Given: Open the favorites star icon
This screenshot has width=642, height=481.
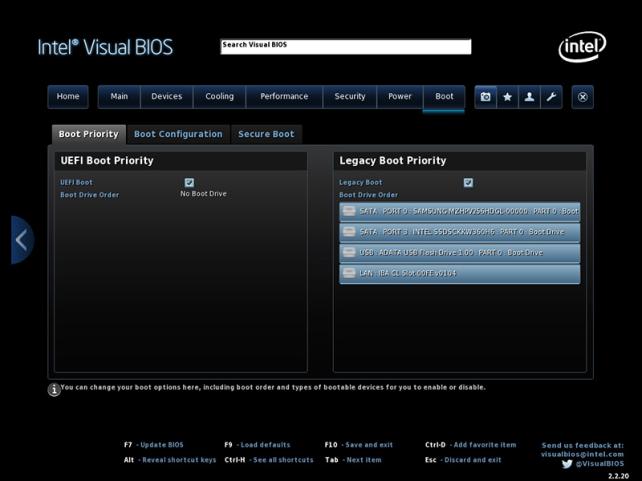Looking at the screenshot, I should pos(507,97).
